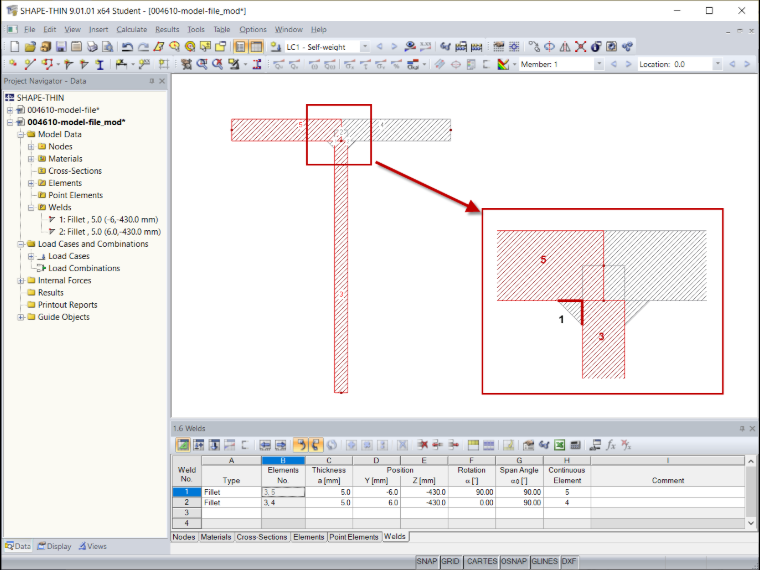
Task: Click the table scrollbar down arrow
Action: point(751,523)
